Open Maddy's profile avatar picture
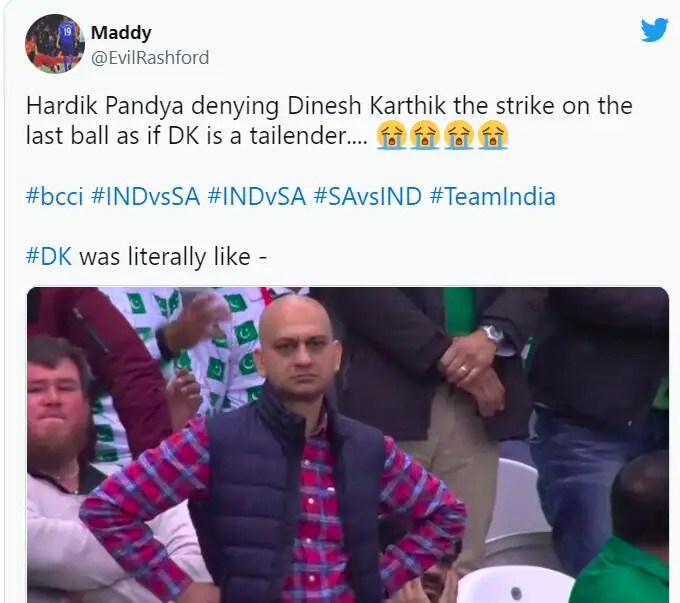Viewport: 680px width, 603px height. point(55,44)
